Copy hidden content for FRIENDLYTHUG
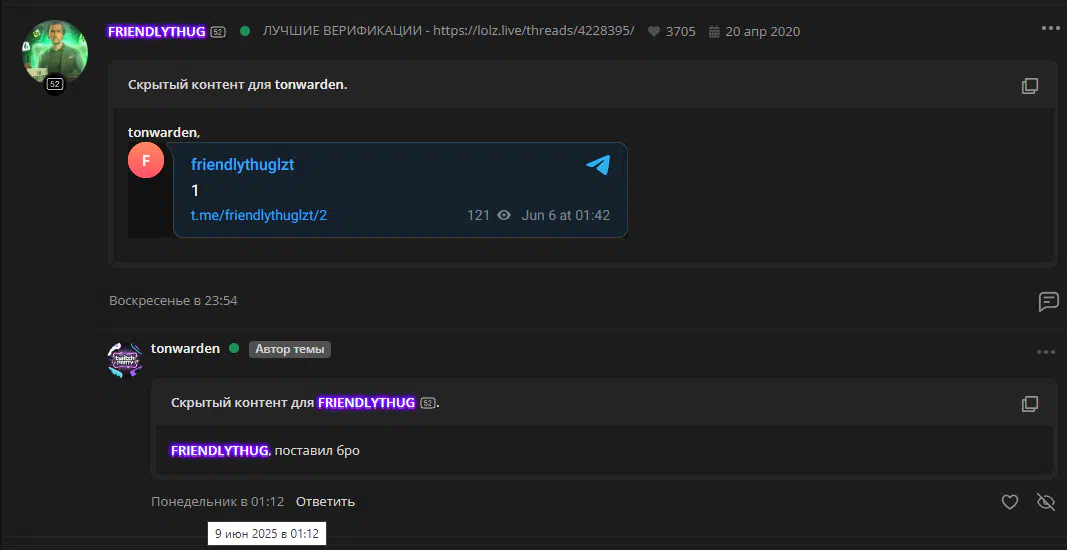 point(1030,404)
